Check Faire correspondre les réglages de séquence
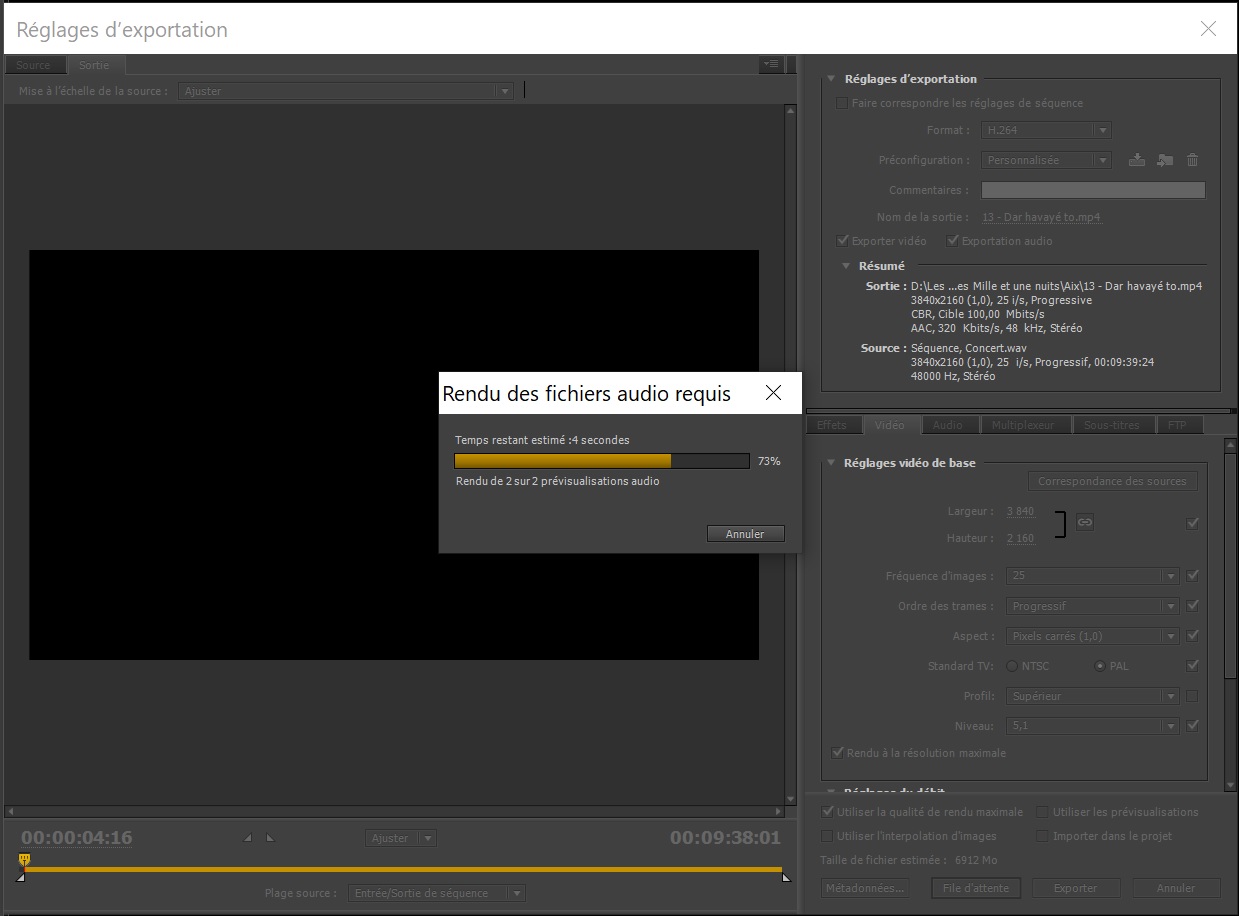 click(842, 103)
